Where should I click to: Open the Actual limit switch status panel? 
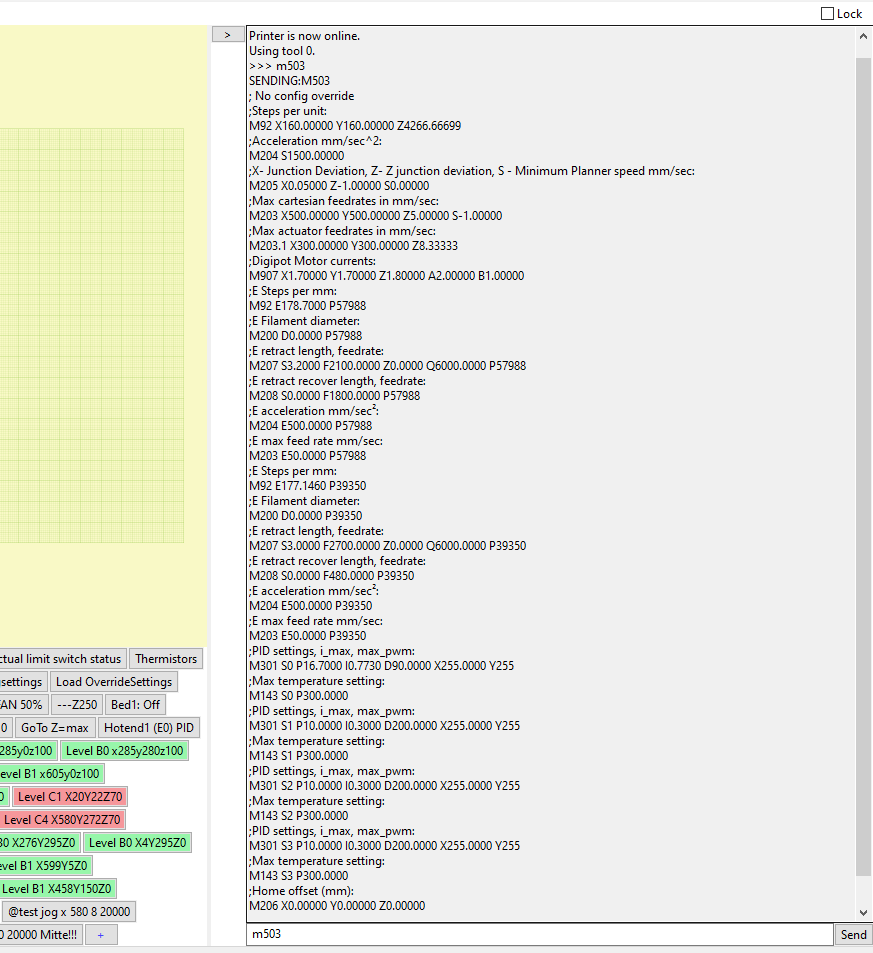click(62, 658)
